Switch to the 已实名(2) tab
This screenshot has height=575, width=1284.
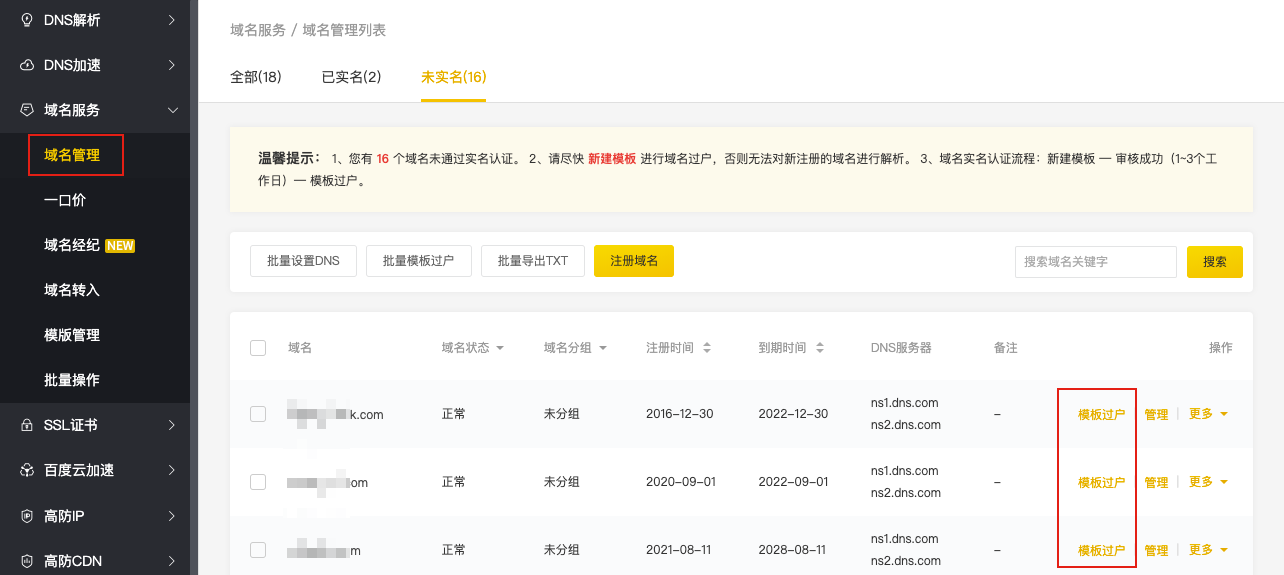[351, 77]
